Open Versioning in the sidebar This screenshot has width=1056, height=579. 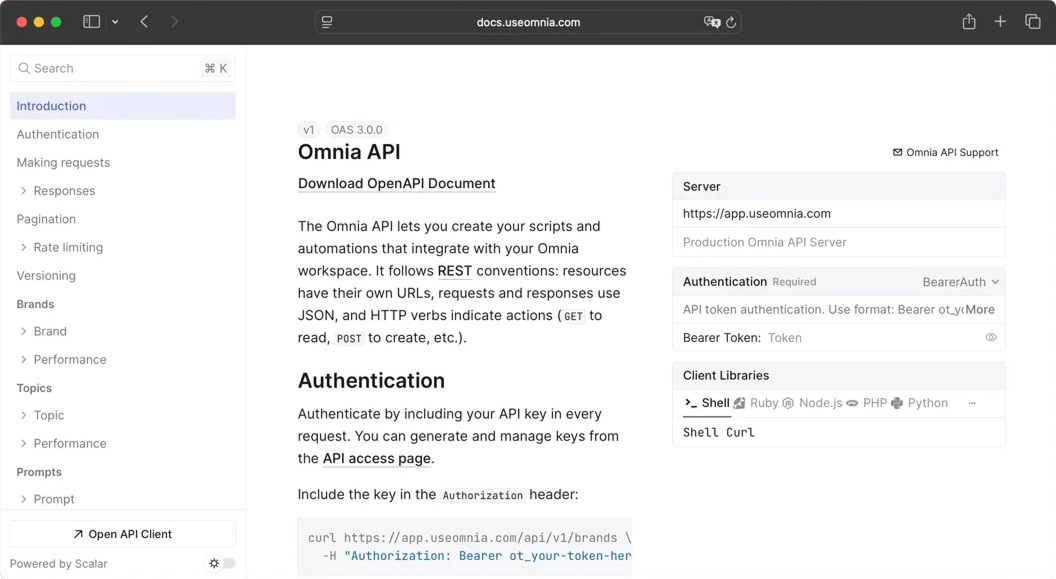coord(46,275)
